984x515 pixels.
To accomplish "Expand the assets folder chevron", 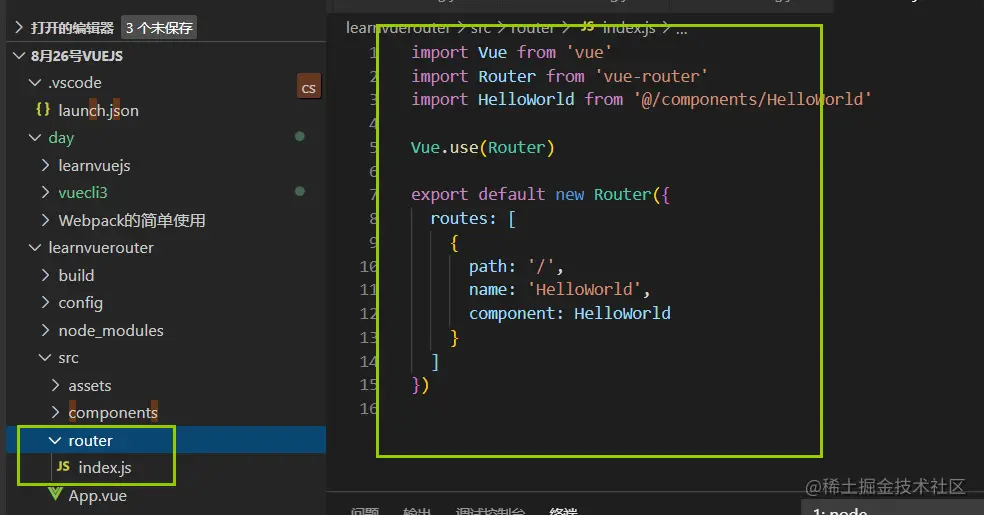I will click(x=55, y=385).
